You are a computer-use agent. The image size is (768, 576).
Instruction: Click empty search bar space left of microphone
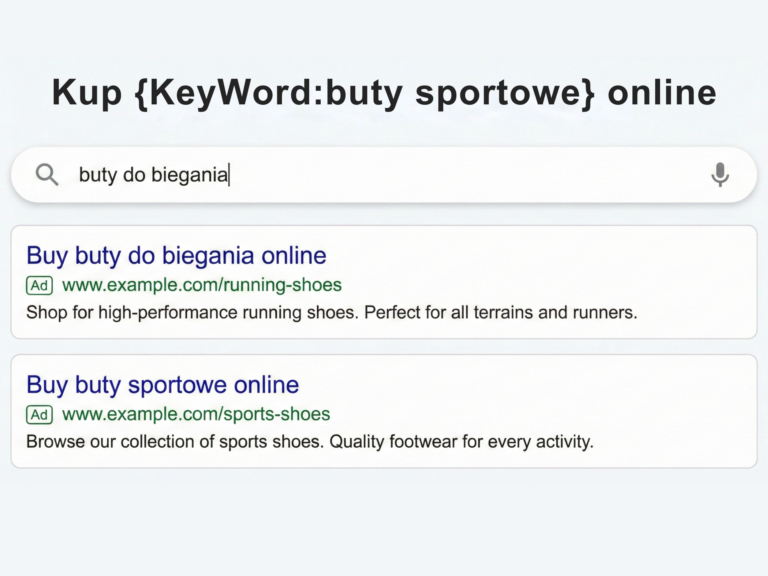point(500,175)
